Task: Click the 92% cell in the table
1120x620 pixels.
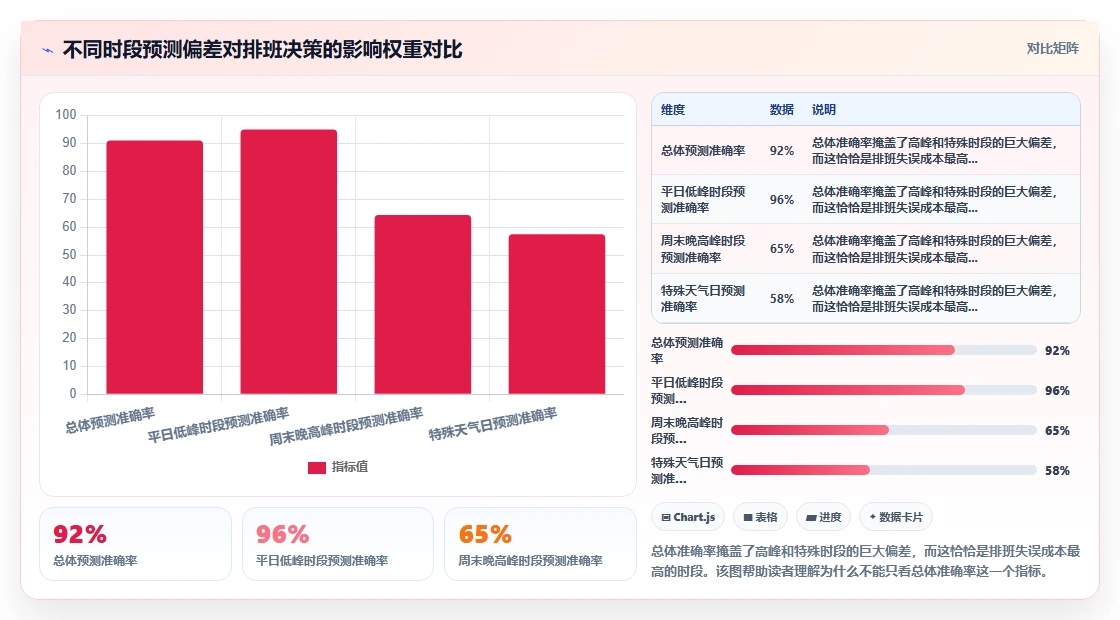Action: click(x=781, y=151)
